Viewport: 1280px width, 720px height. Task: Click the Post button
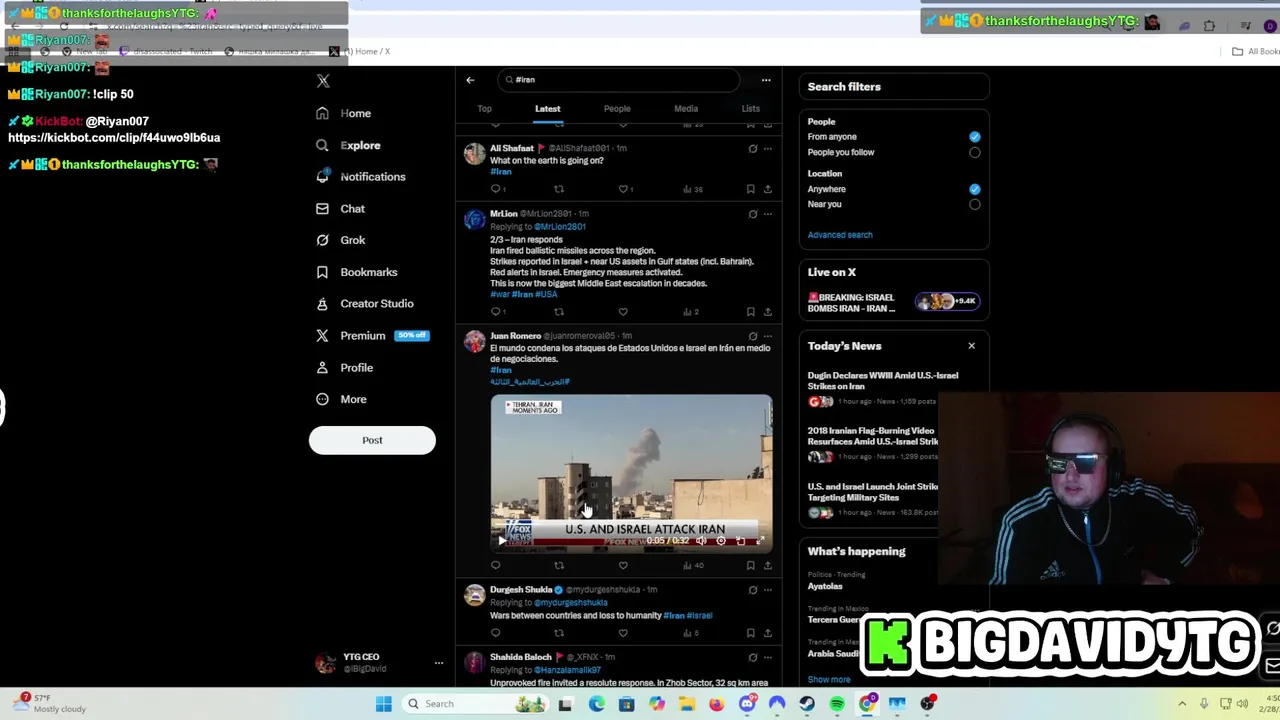click(372, 440)
